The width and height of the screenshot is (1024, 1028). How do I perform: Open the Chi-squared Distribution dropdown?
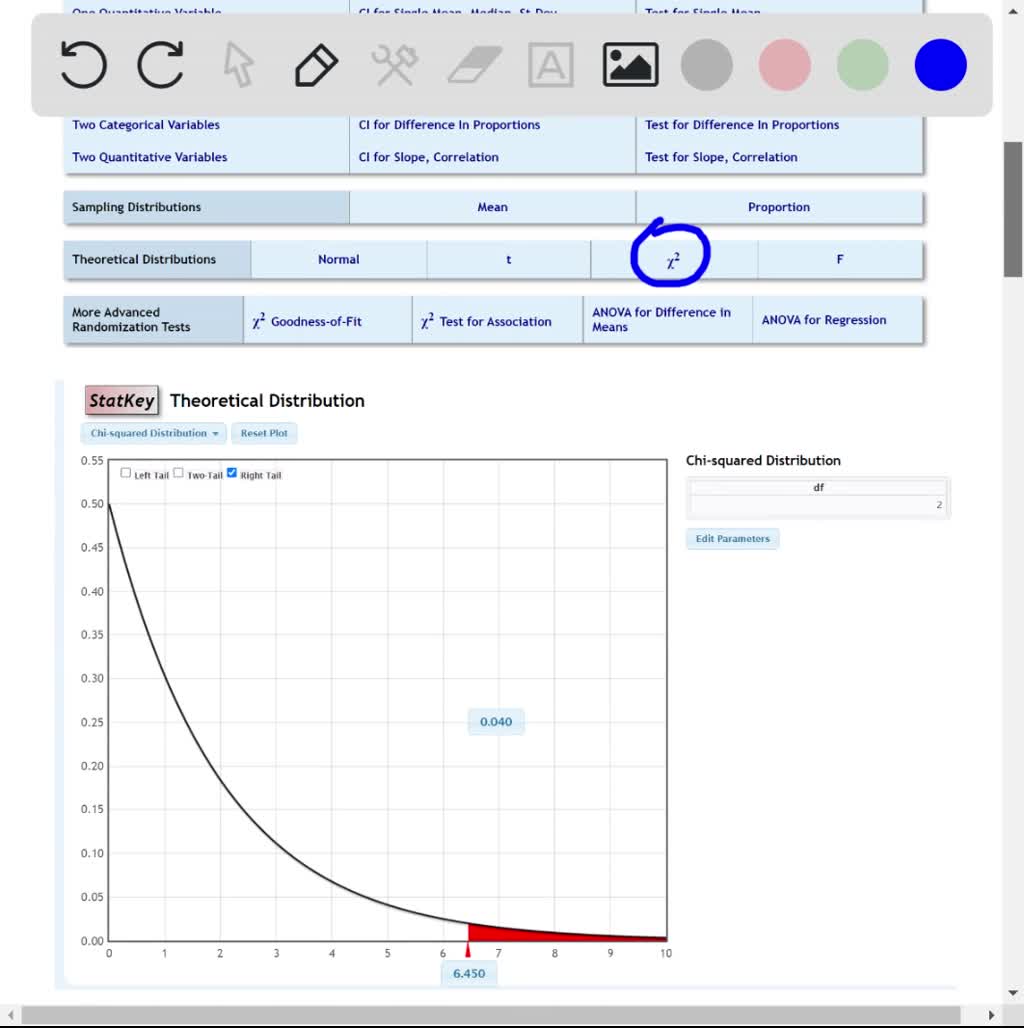click(x=152, y=433)
